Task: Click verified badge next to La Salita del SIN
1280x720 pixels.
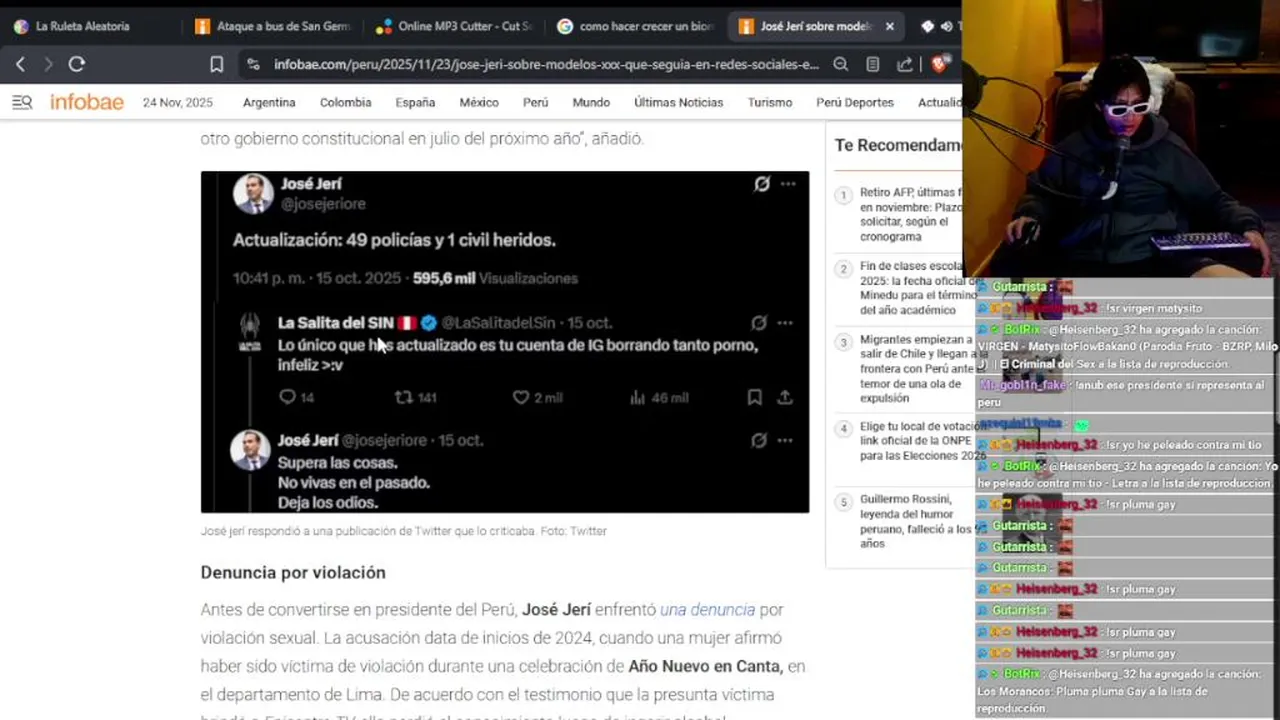Action: [x=429, y=323]
